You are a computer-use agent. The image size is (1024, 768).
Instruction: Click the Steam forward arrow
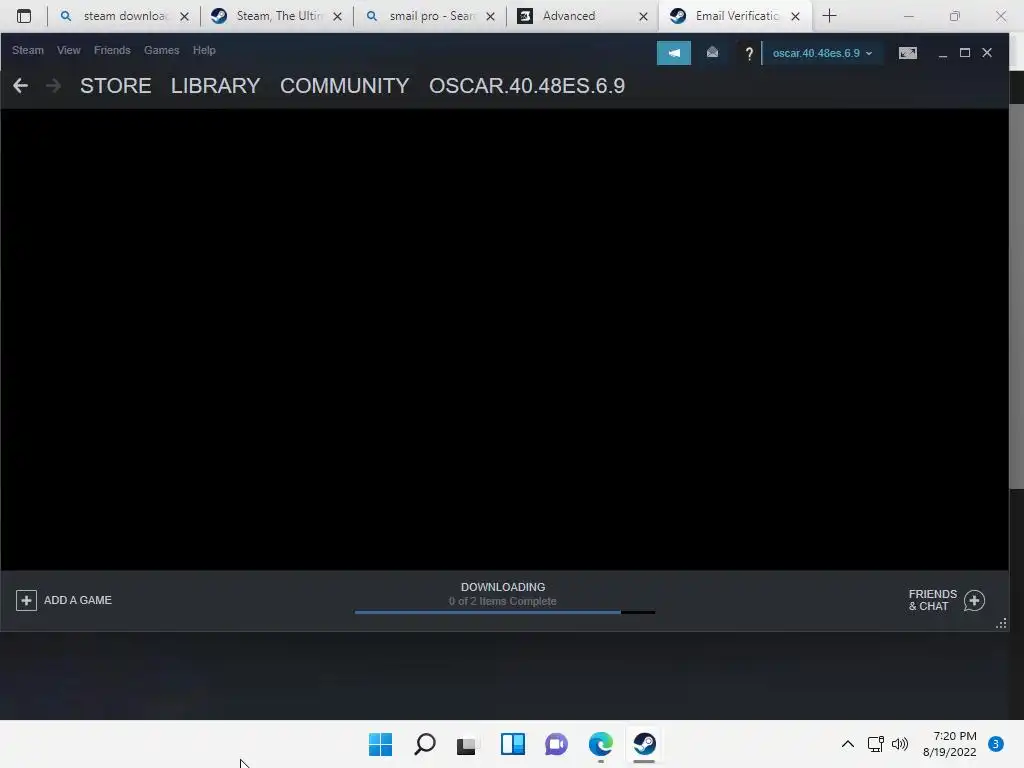point(54,86)
